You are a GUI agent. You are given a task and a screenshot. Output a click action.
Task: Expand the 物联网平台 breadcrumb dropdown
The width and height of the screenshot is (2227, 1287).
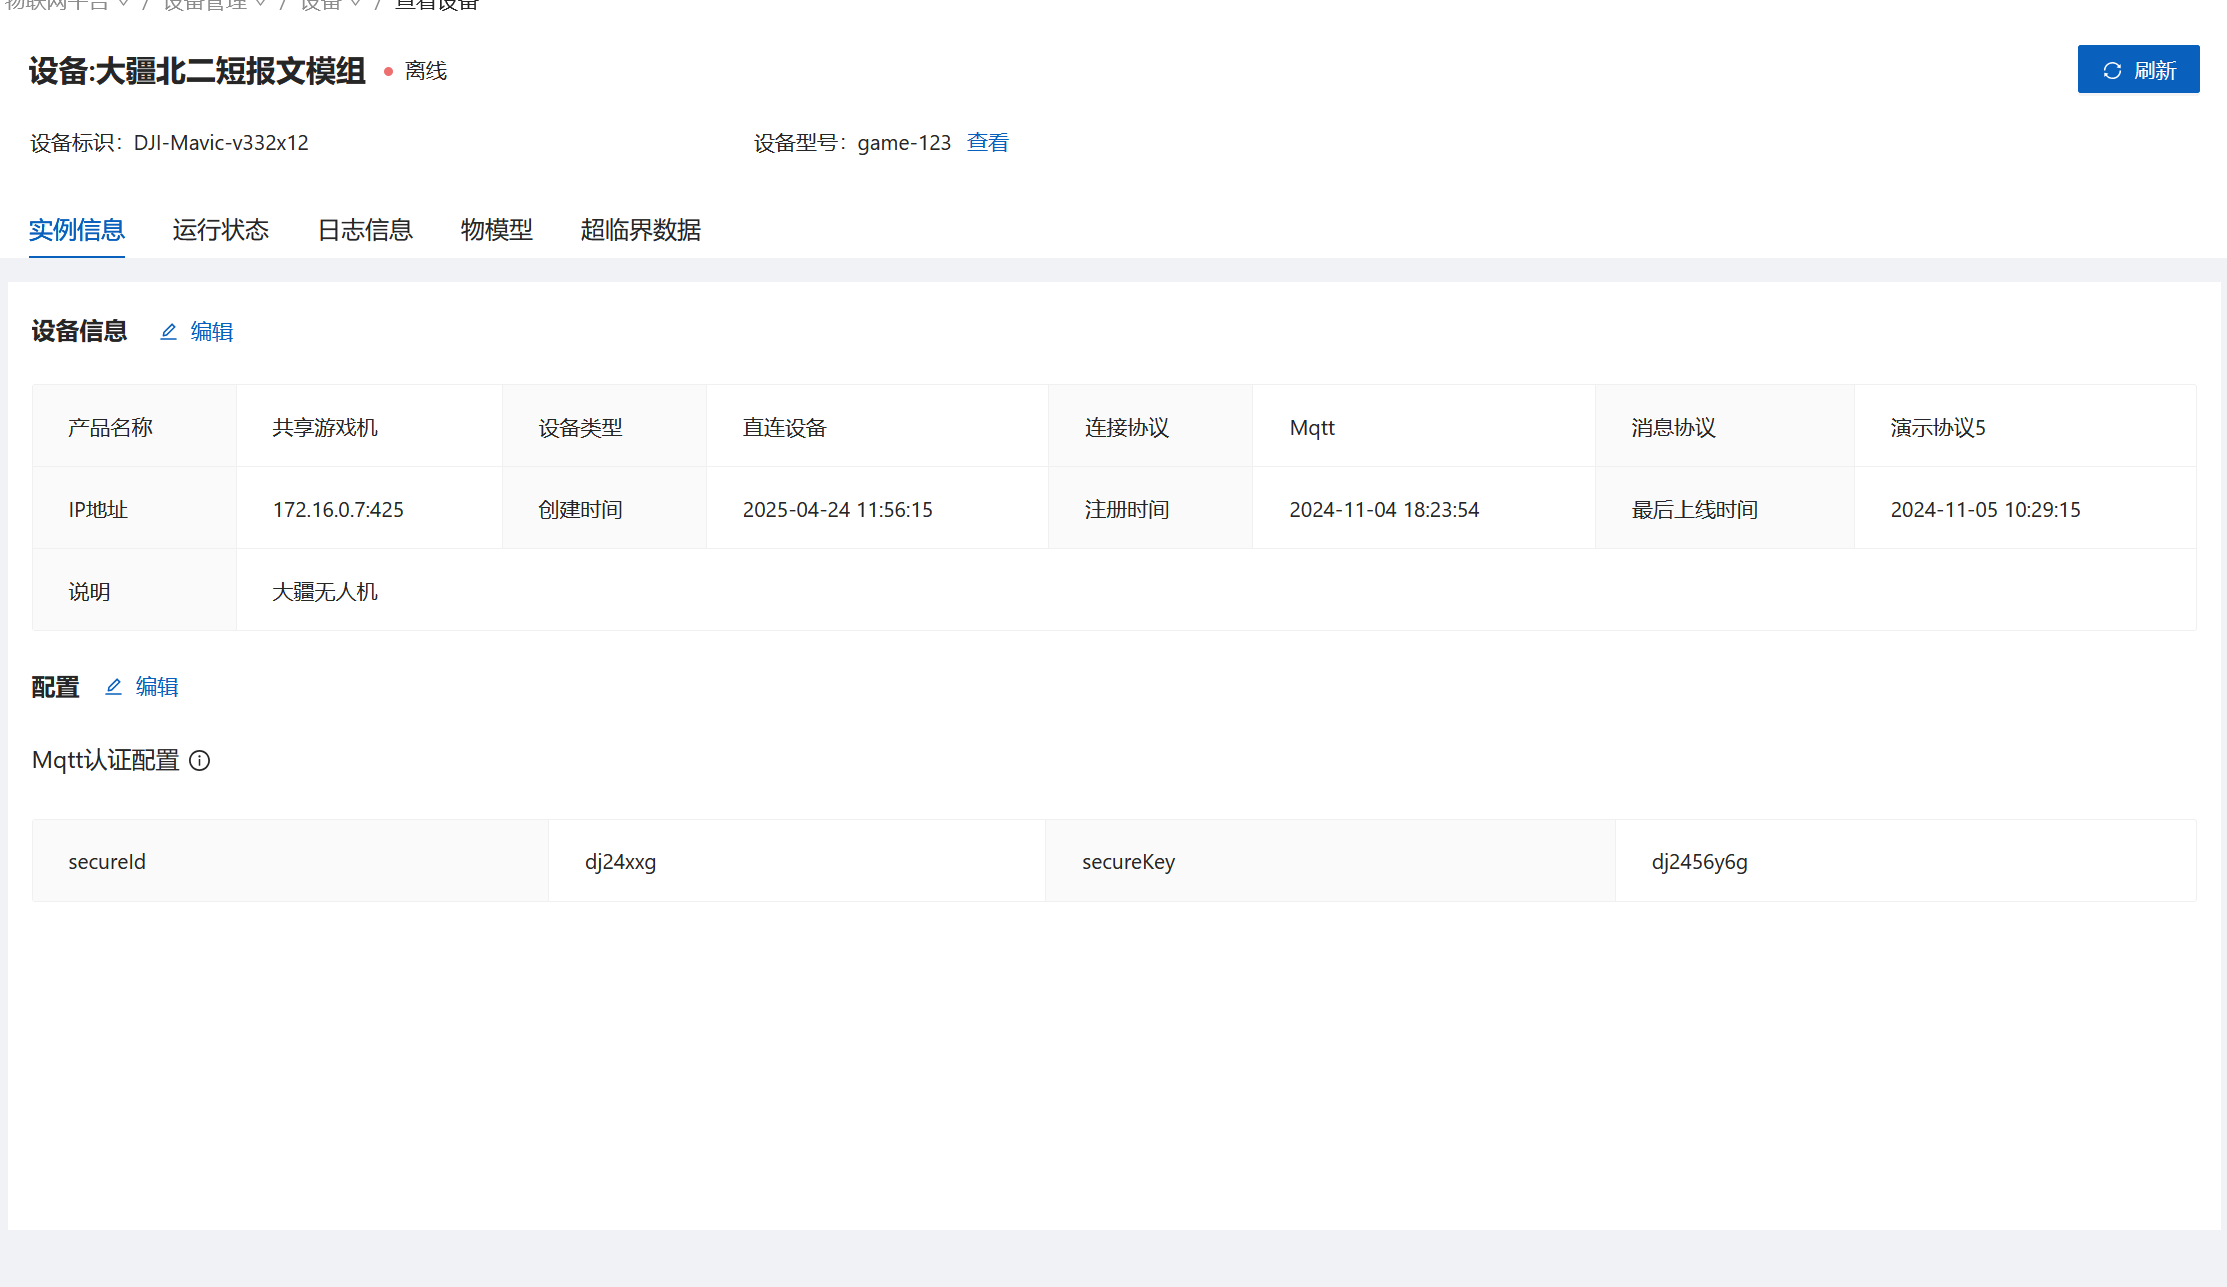pos(123,4)
